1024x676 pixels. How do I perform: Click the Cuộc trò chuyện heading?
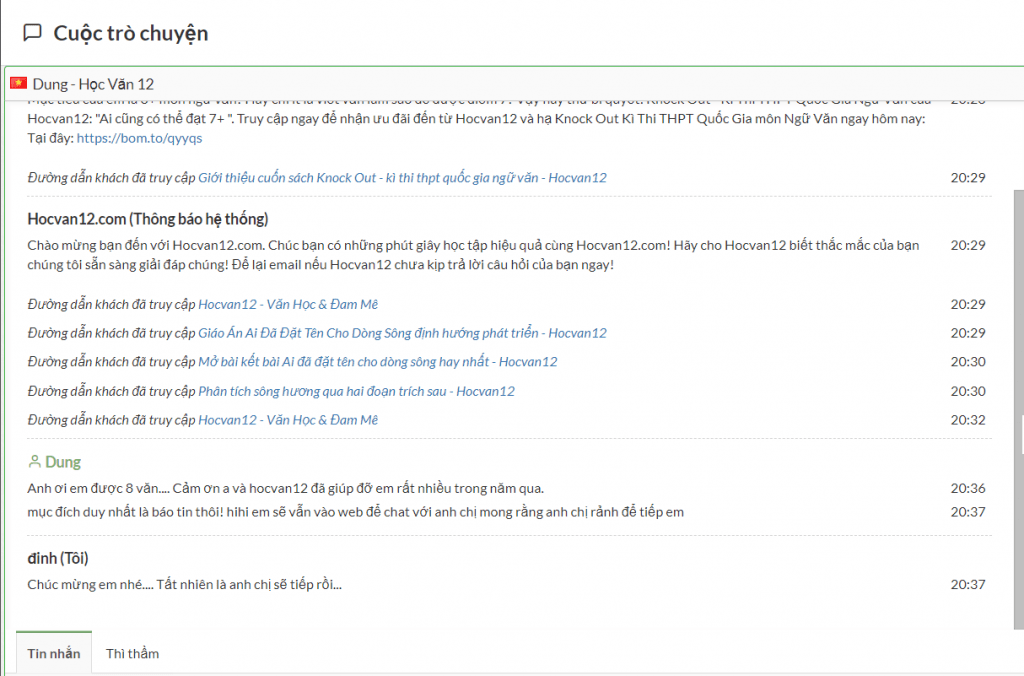click(x=131, y=33)
